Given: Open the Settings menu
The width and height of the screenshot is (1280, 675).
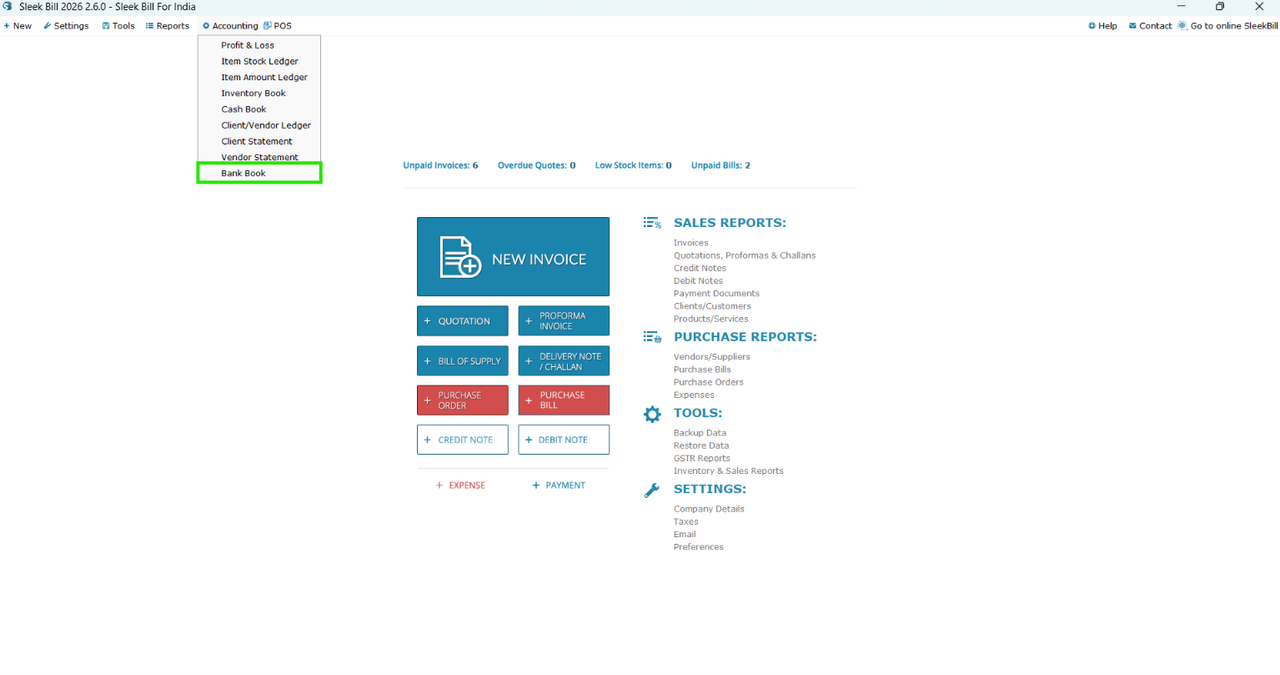Looking at the screenshot, I should [x=66, y=26].
